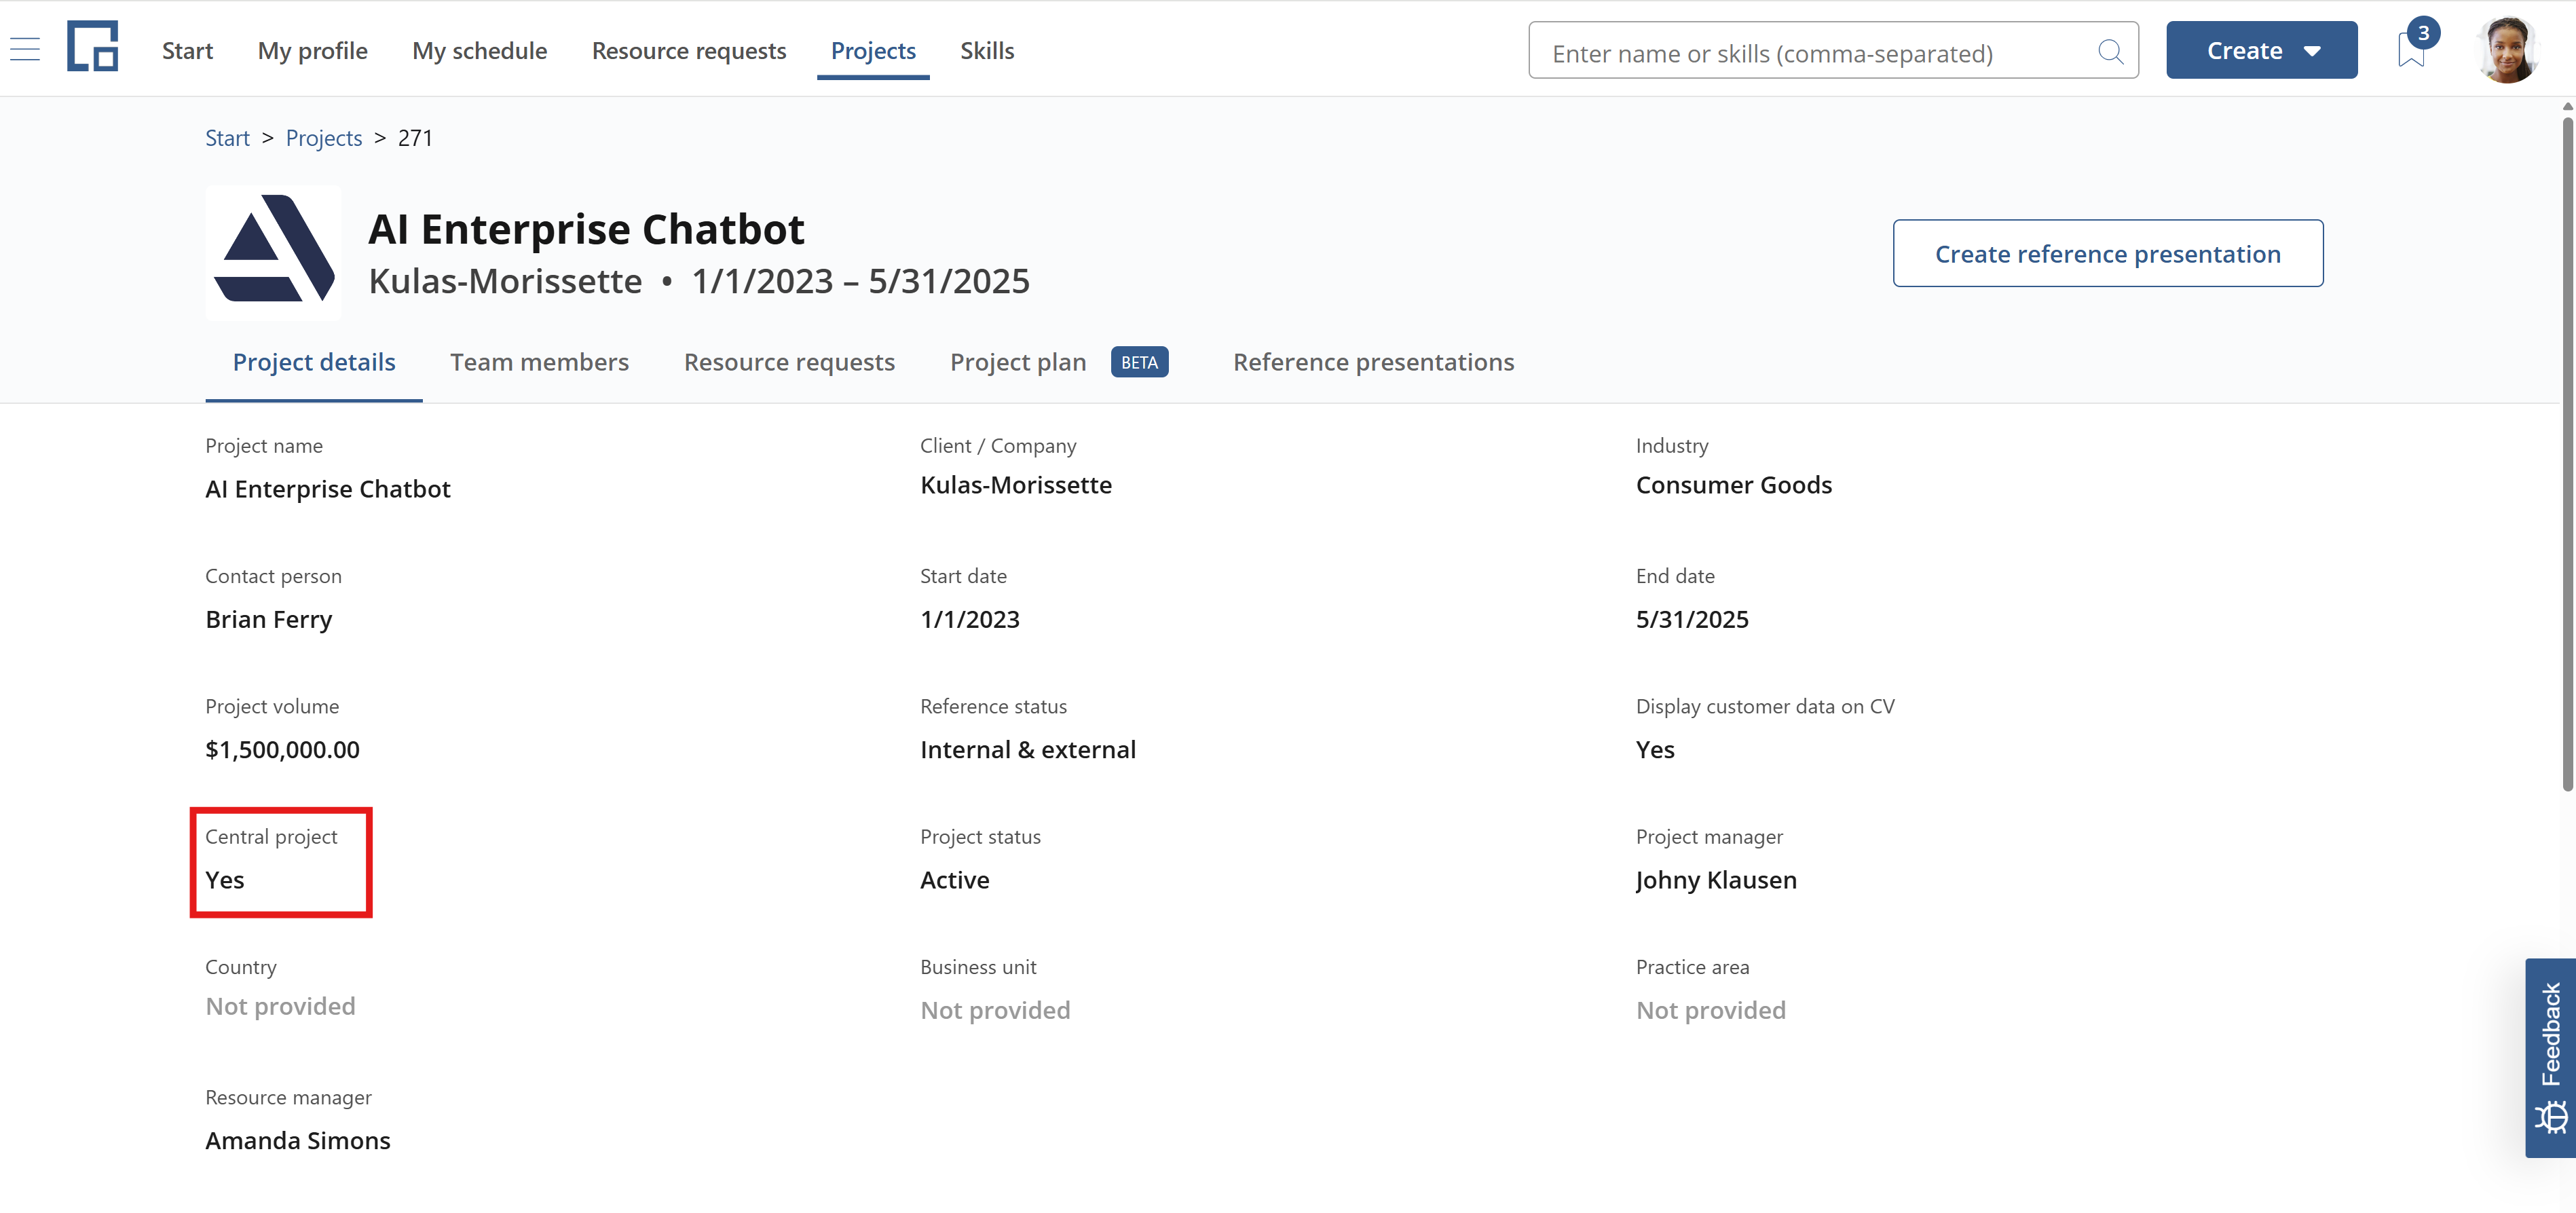Screen dimensions: 2576x1213
Task: Click the reference status Internal & external
Action: click(1028, 749)
